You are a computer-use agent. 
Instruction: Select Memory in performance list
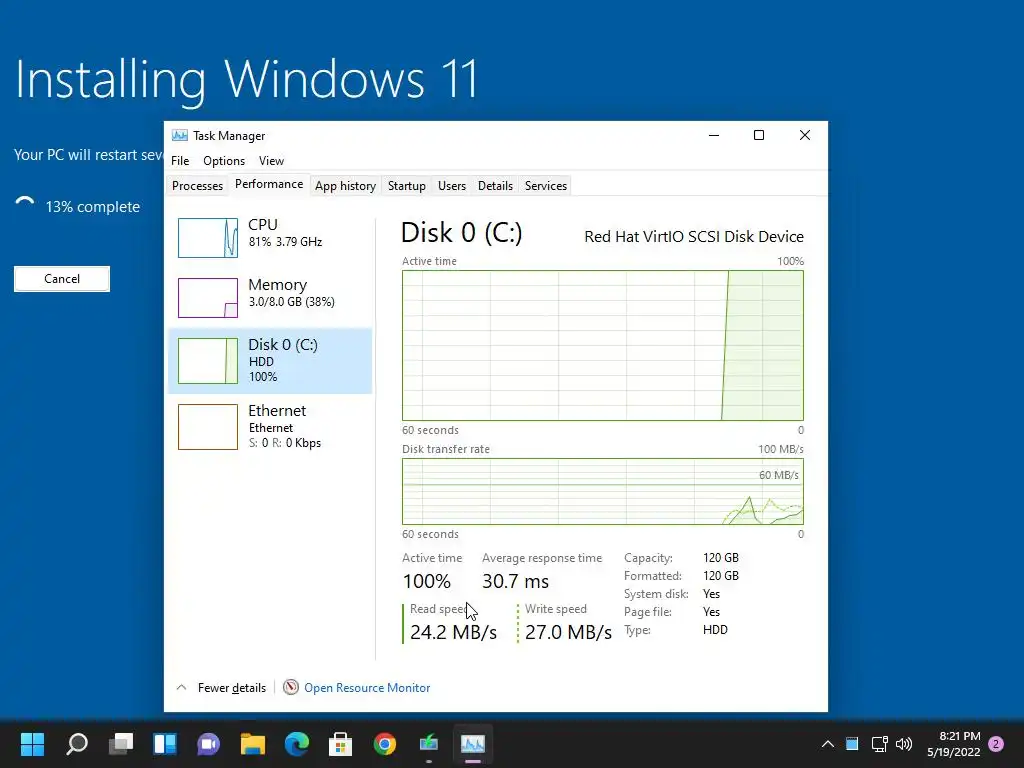270,297
